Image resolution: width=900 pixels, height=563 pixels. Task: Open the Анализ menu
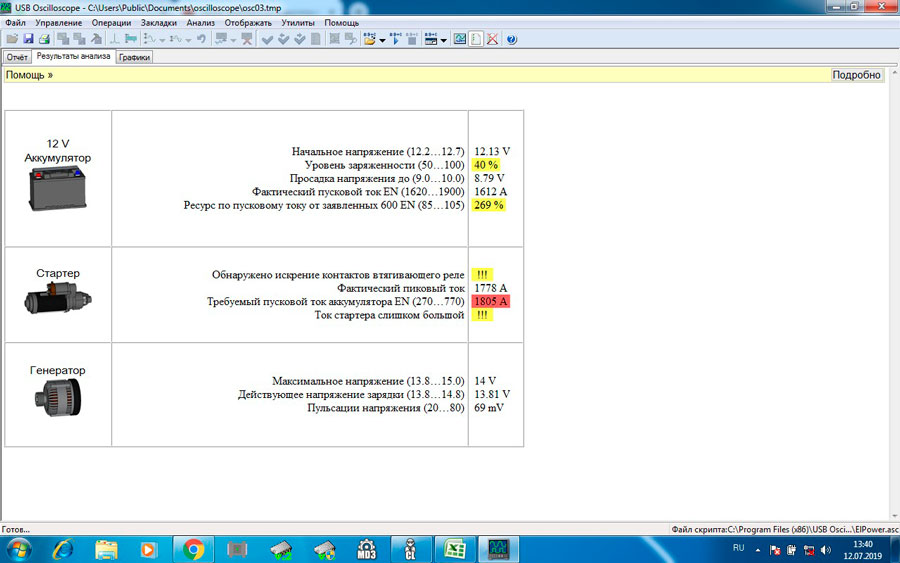[x=200, y=22]
